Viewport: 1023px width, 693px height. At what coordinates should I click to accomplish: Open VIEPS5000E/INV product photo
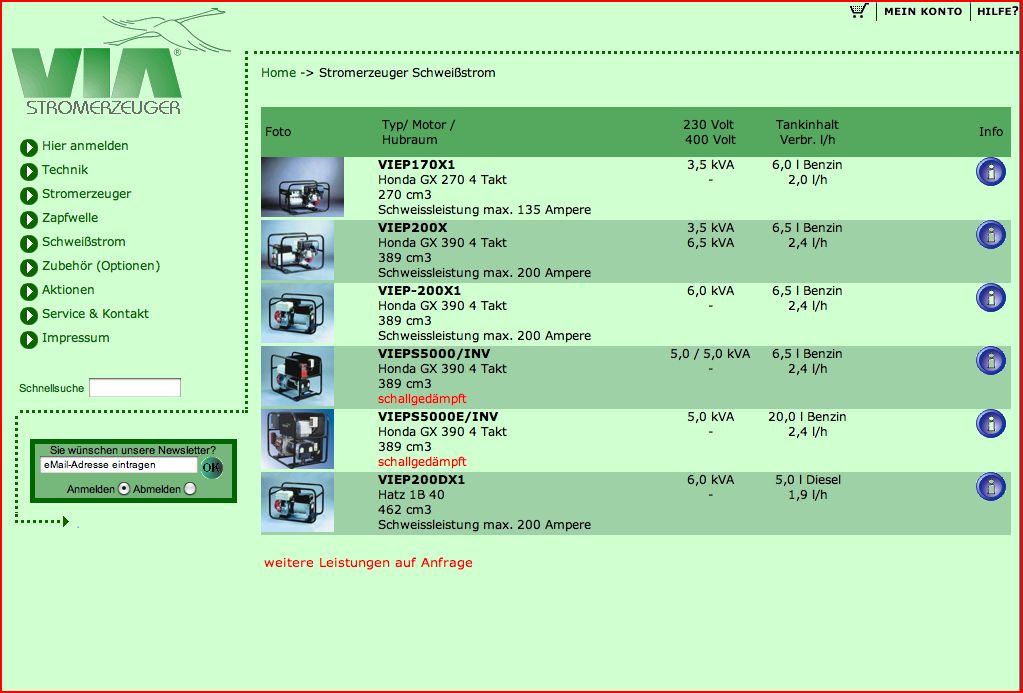pos(298,439)
